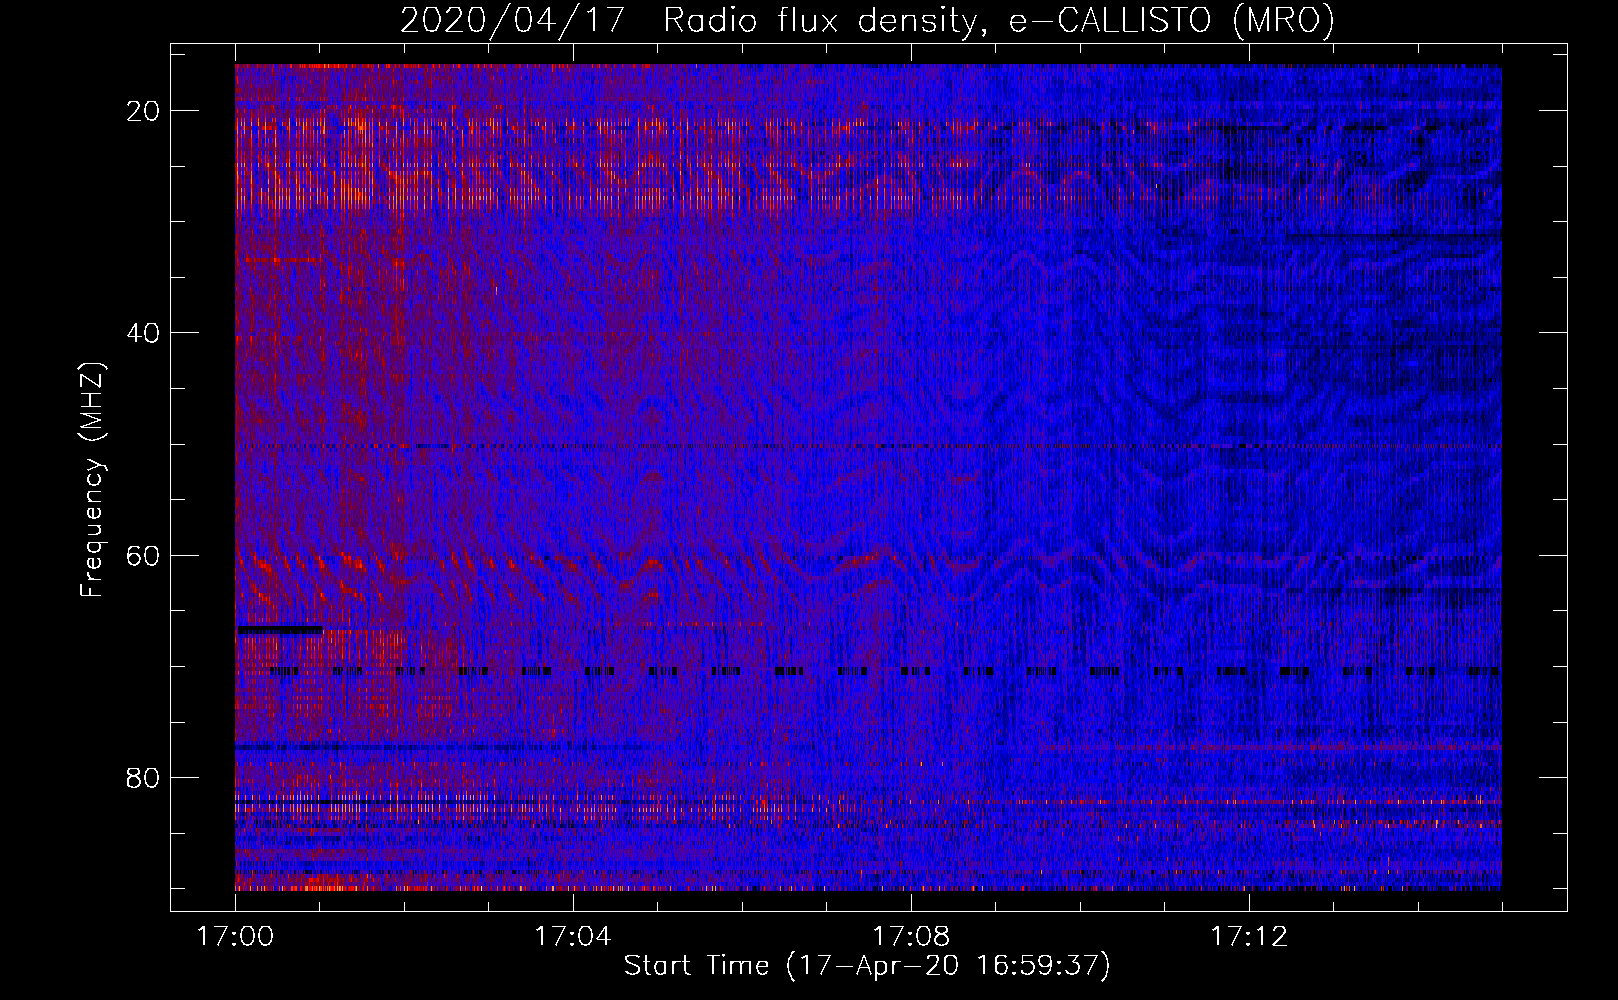Screen dimensions: 1618x1000
Task: Click the "17:12" time tick label
Action: tap(1249, 937)
